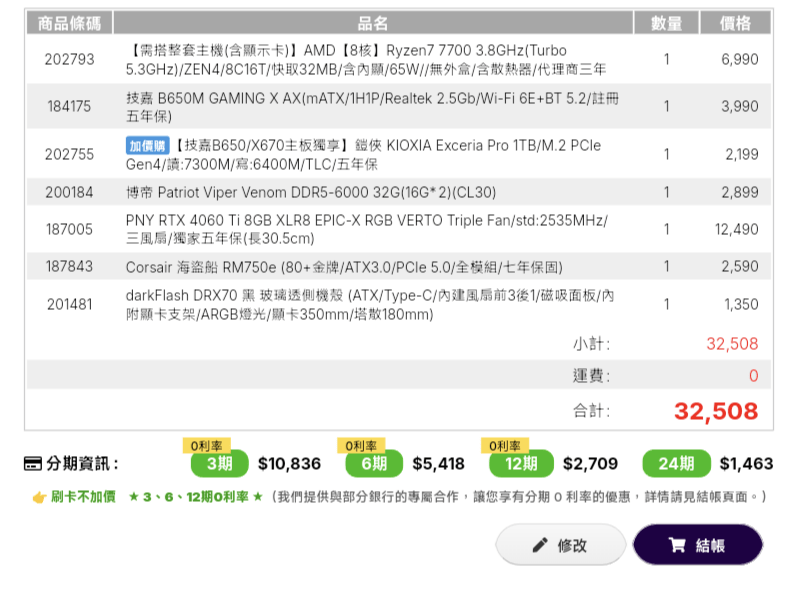Click the bold 合計 total 32,508
The width and height of the screenshot is (798, 589).
pos(716,411)
